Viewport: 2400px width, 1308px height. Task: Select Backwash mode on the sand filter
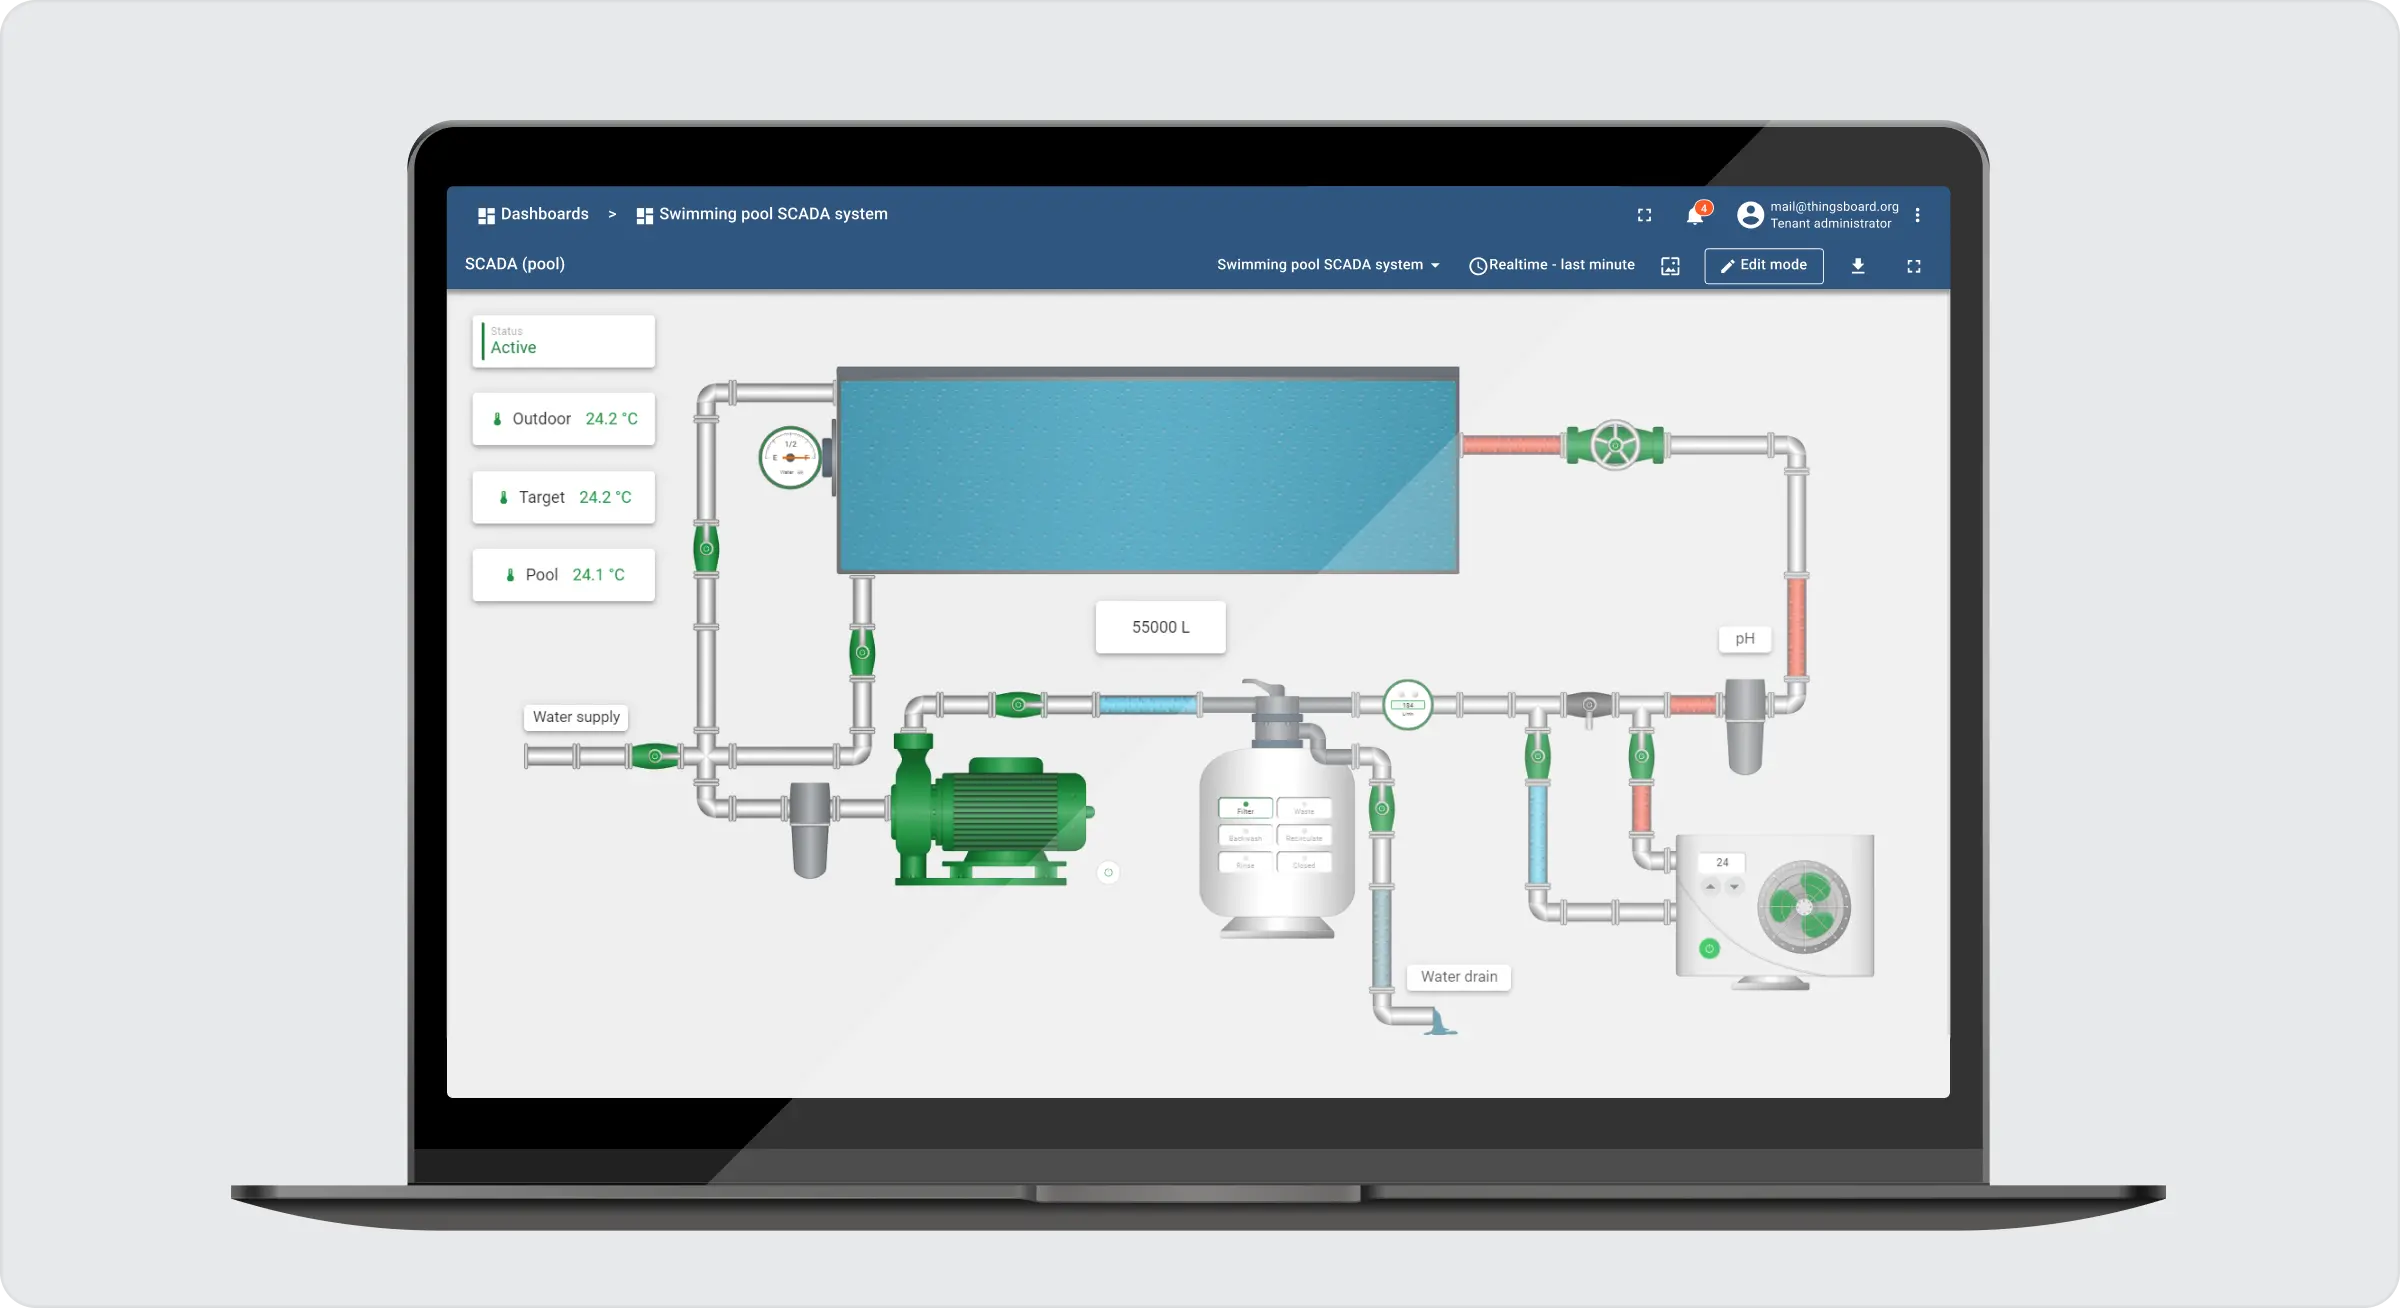click(1245, 835)
